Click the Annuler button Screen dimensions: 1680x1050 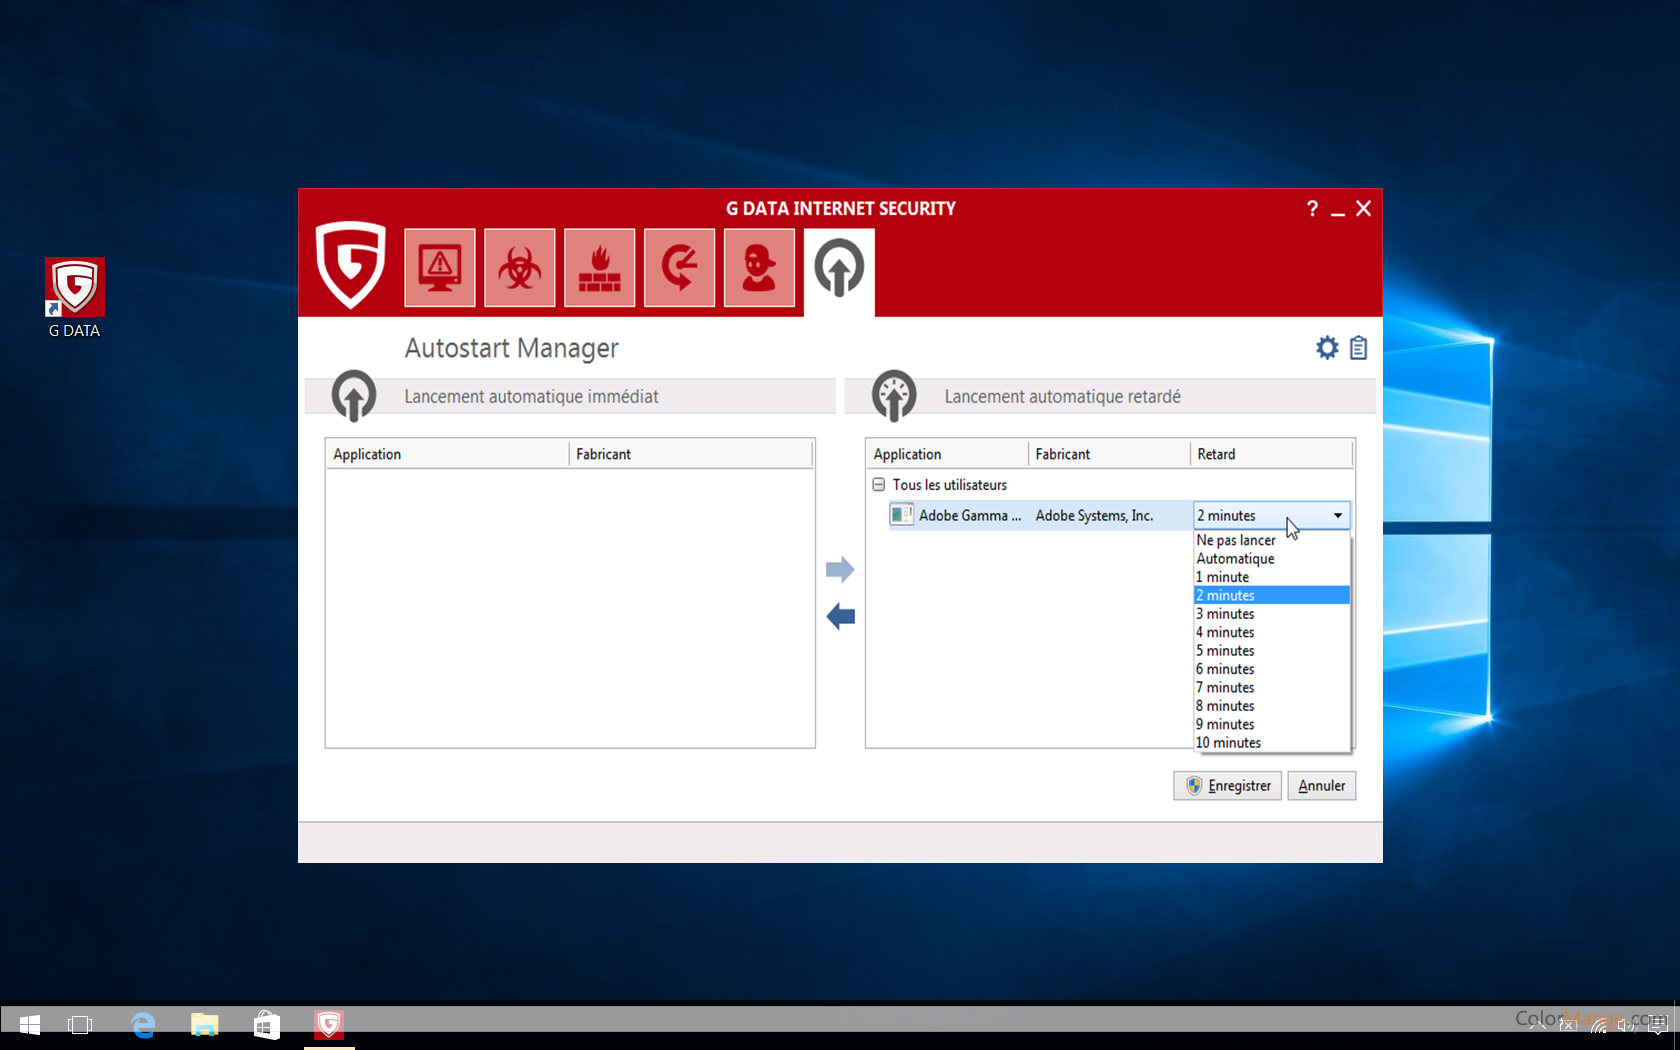coord(1321,786)
